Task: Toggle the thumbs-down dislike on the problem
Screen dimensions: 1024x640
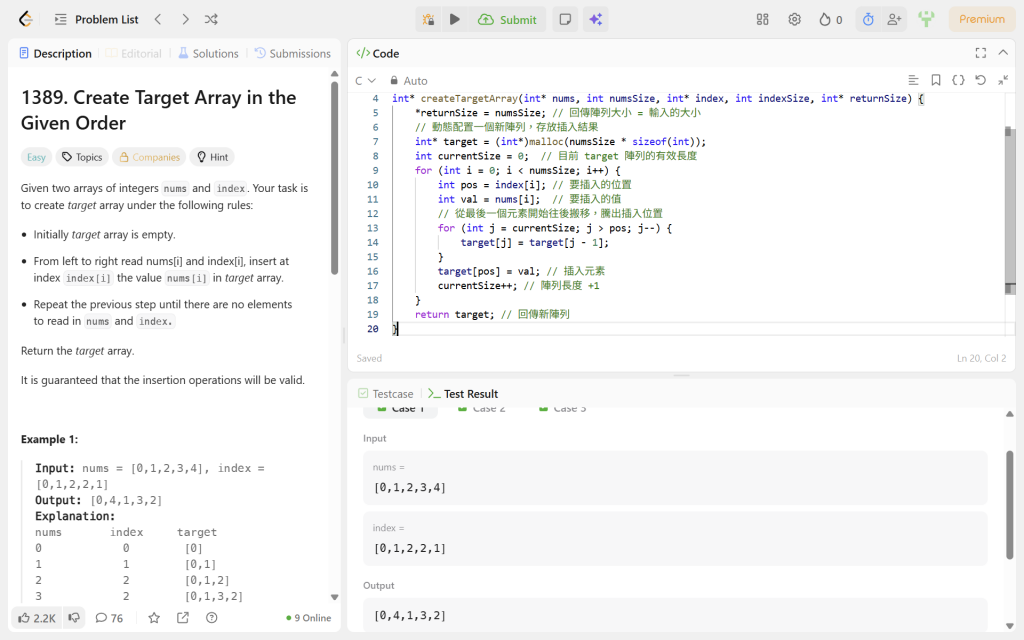Action: (x=74, y=618)
